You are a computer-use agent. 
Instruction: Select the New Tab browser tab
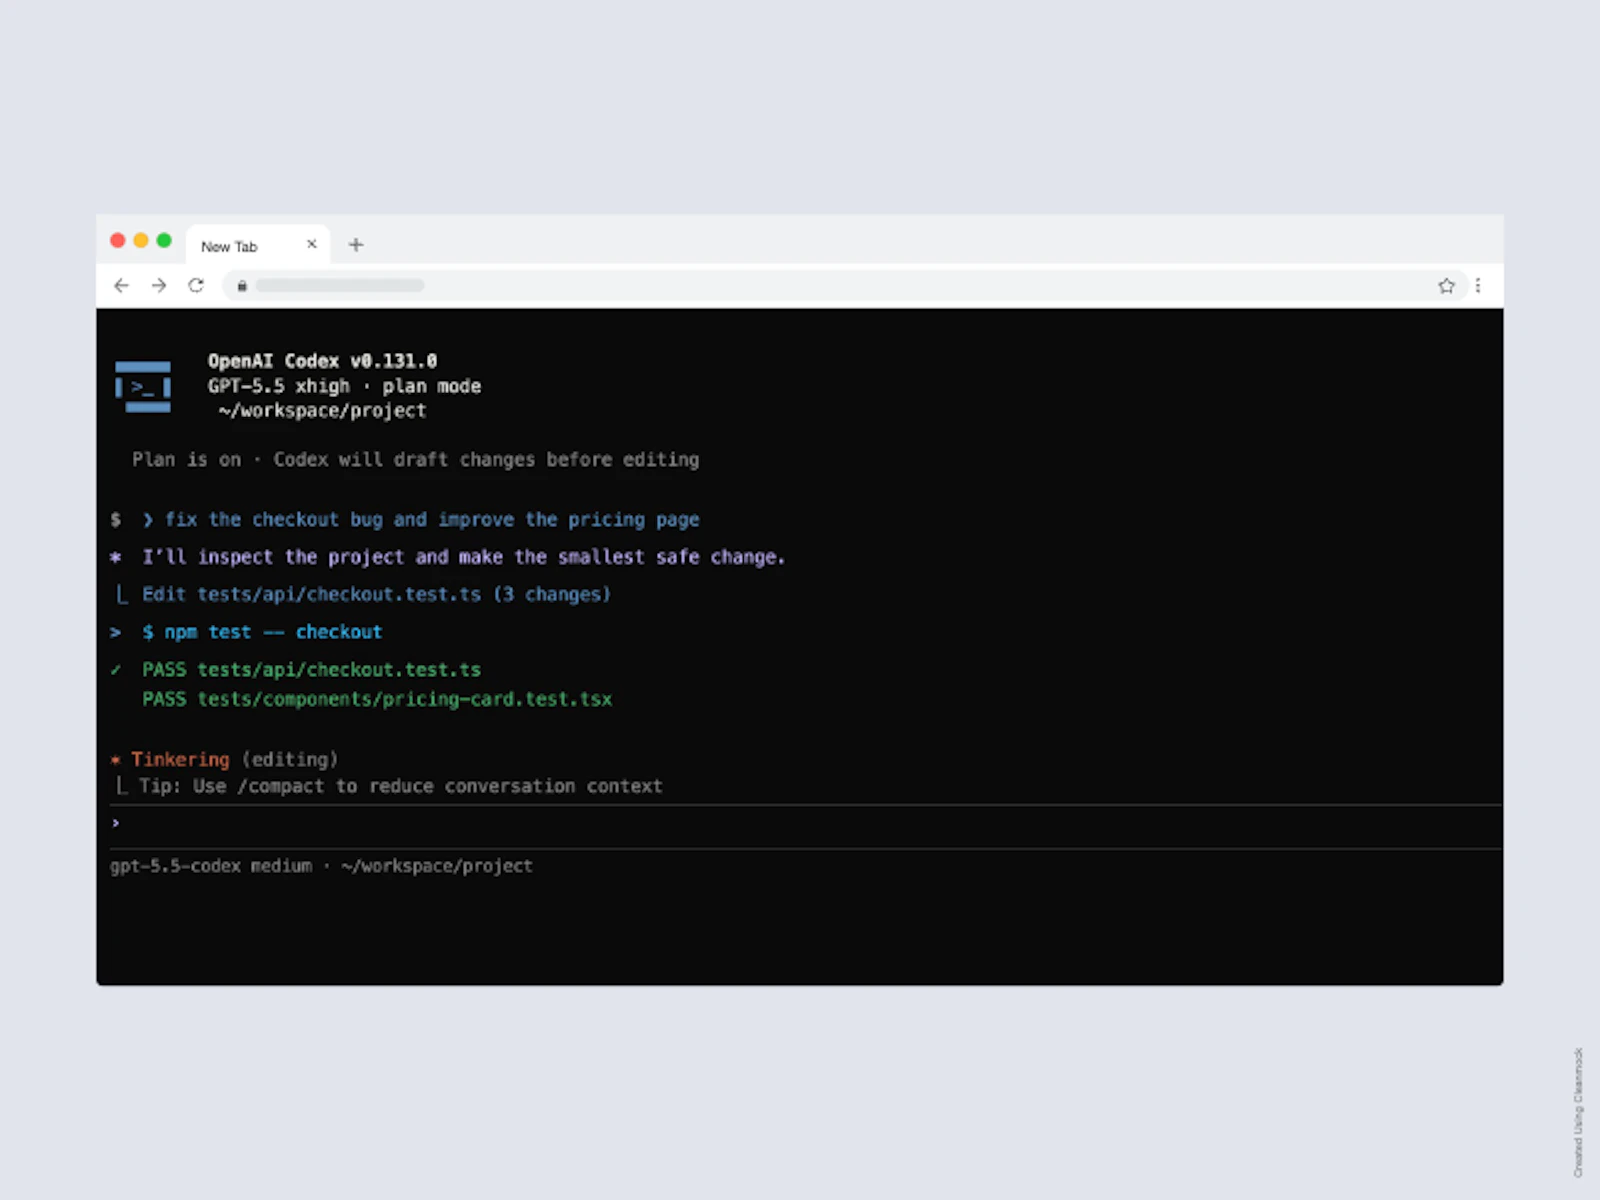pyautogui.click(x=258, y=245)
